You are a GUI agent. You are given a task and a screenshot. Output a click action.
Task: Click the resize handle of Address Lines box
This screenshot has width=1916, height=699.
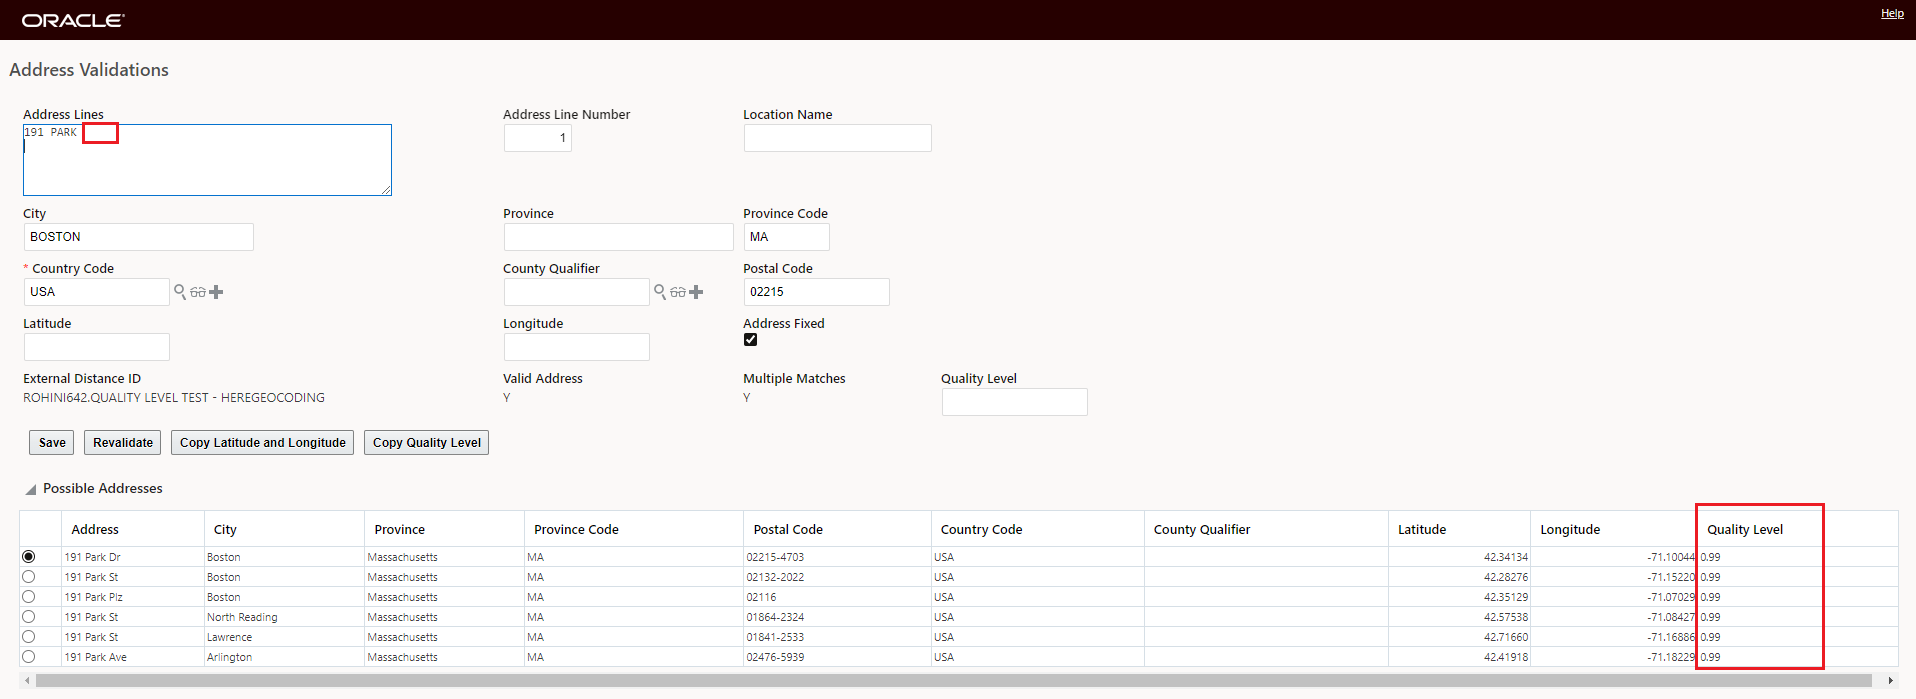(385, 190)
